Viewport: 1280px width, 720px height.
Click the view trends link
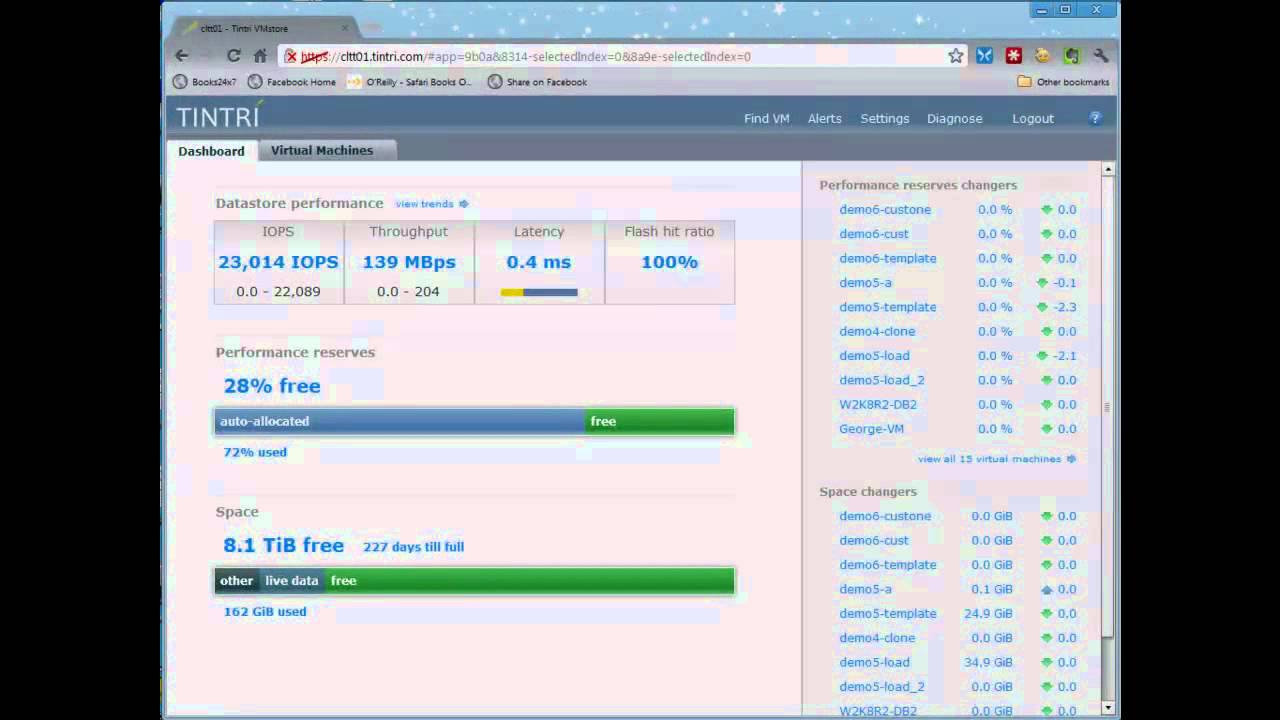pos(424,204)
